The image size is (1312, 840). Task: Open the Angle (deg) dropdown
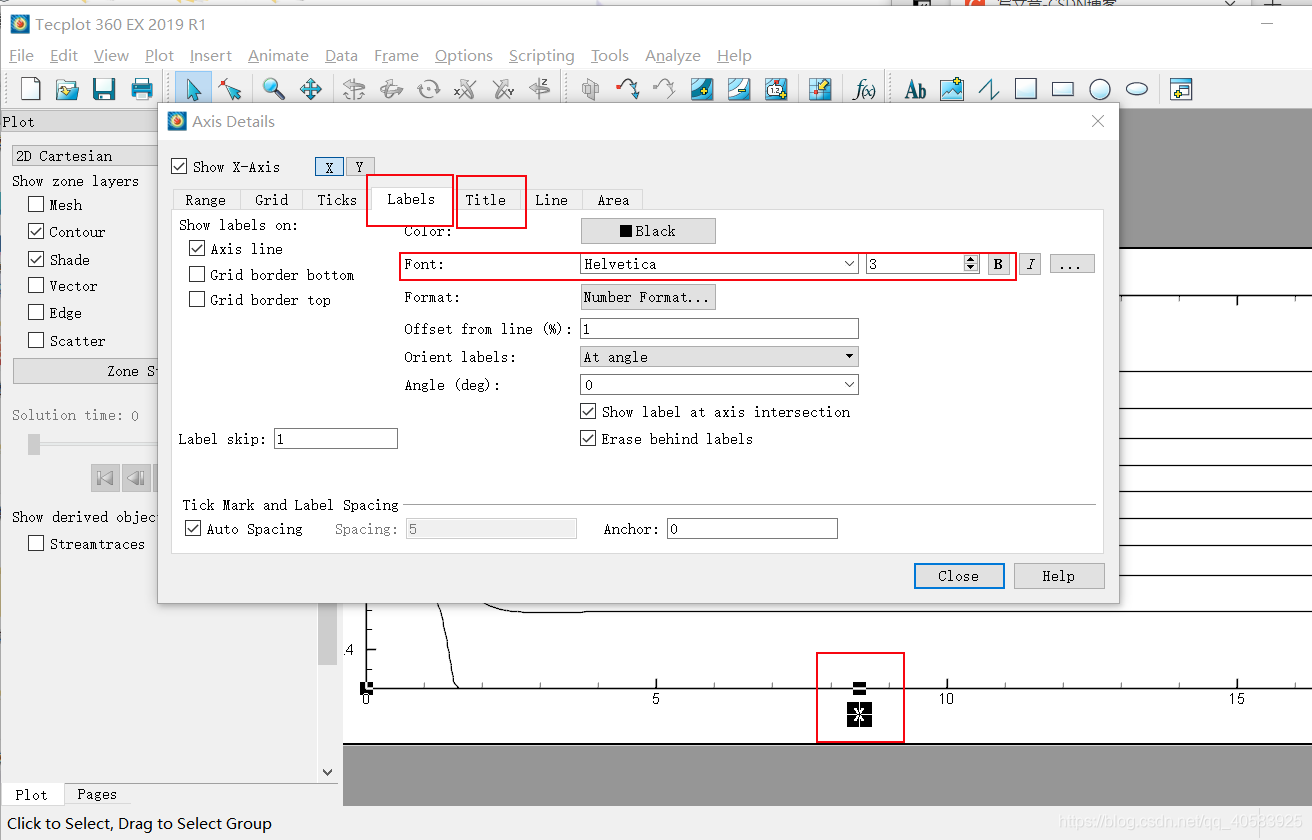coord(719,384)
